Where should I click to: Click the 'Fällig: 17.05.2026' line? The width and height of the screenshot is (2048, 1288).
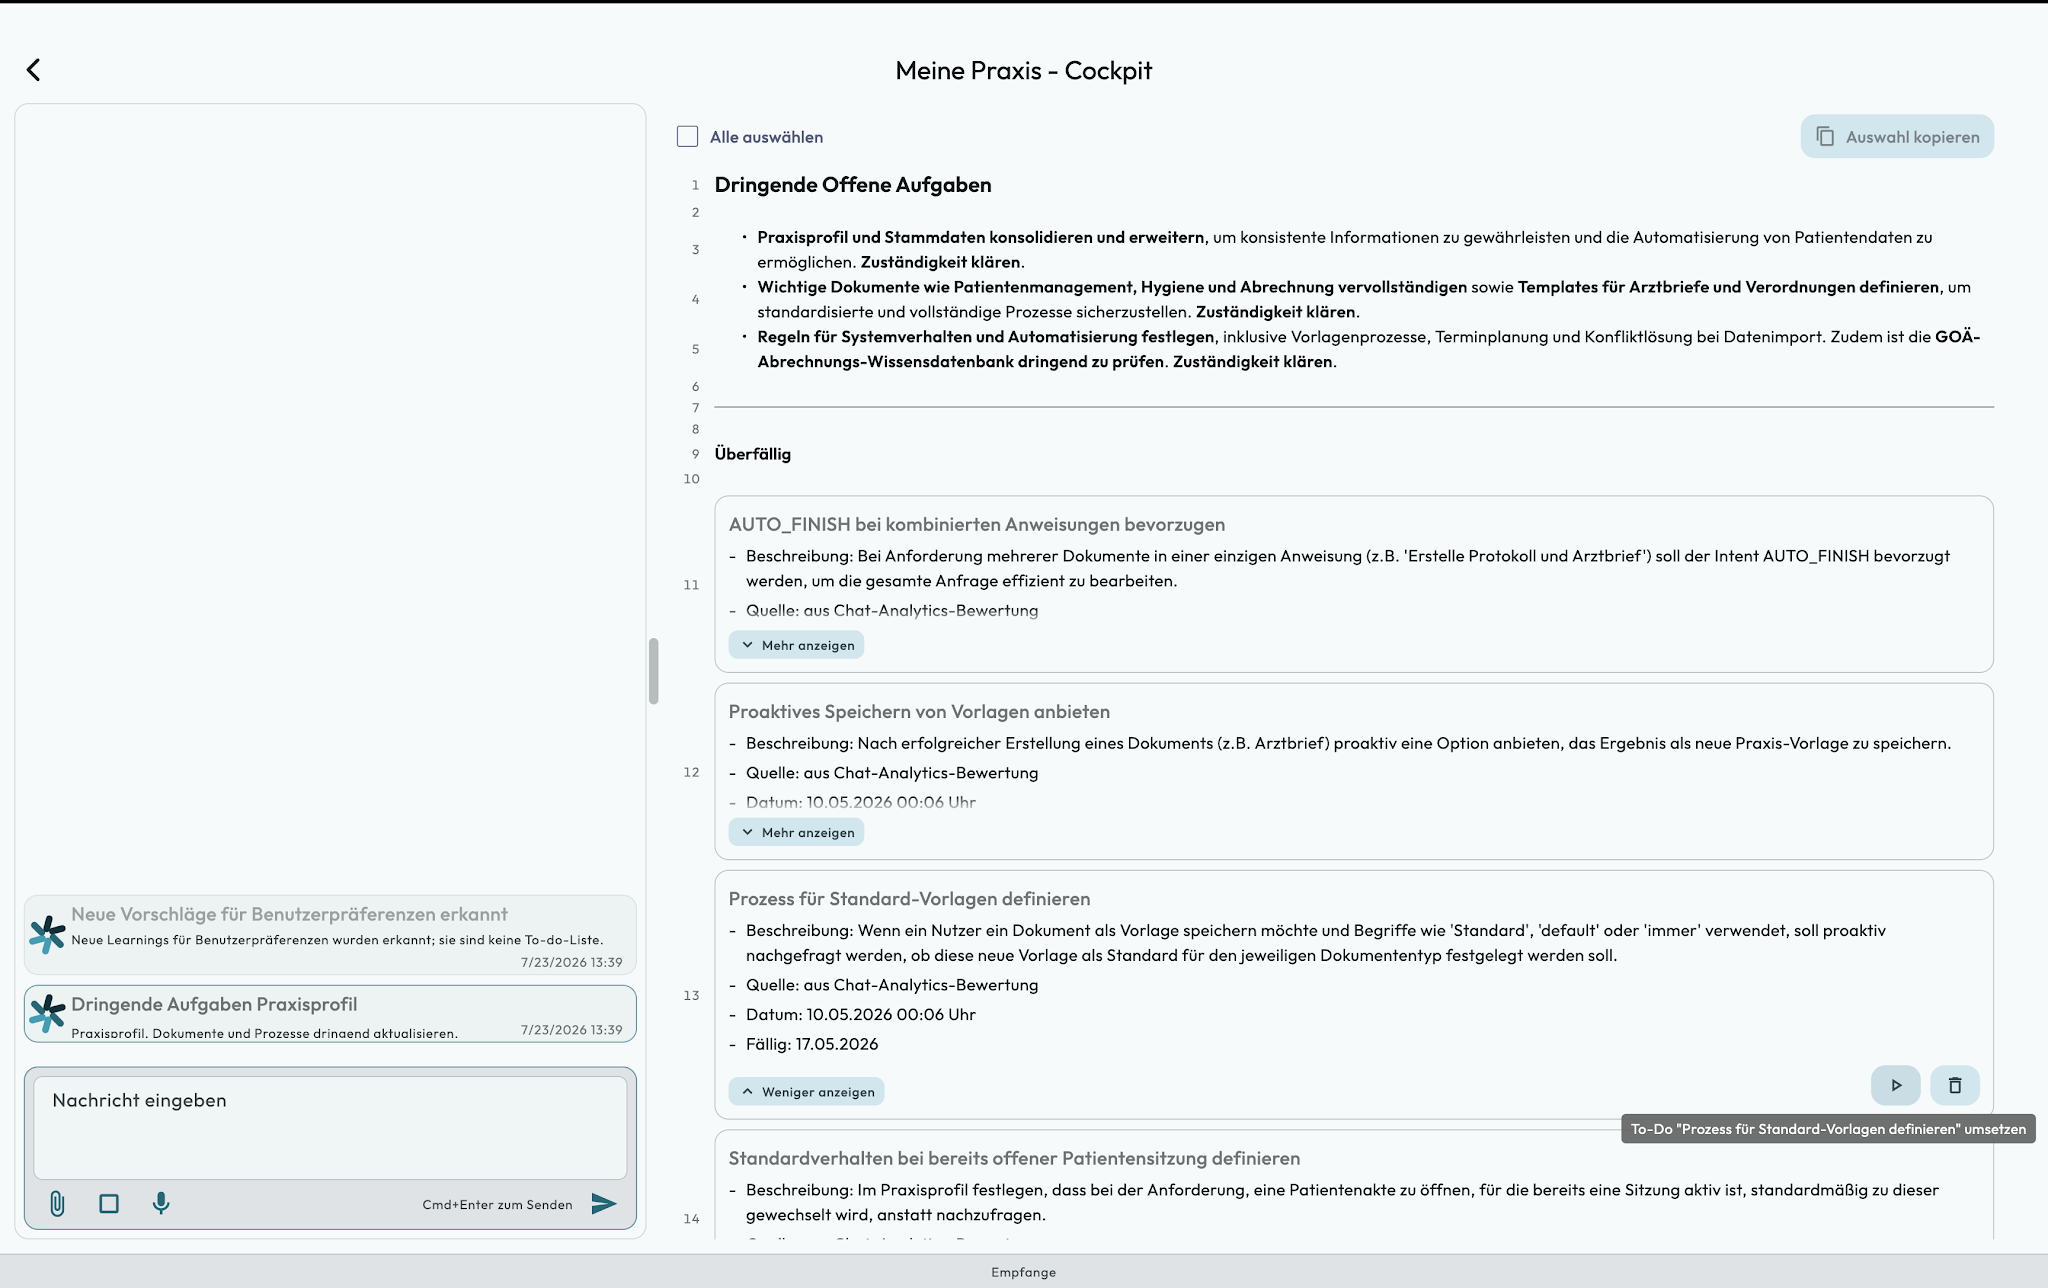(x=811, y=1044)
